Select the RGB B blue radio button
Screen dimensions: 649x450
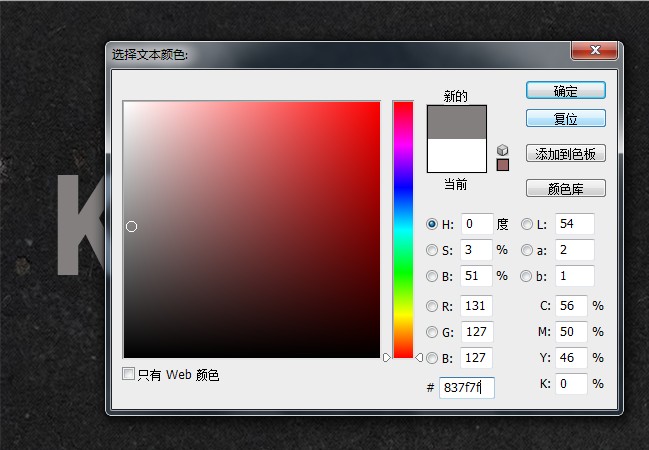pos(432,358)
